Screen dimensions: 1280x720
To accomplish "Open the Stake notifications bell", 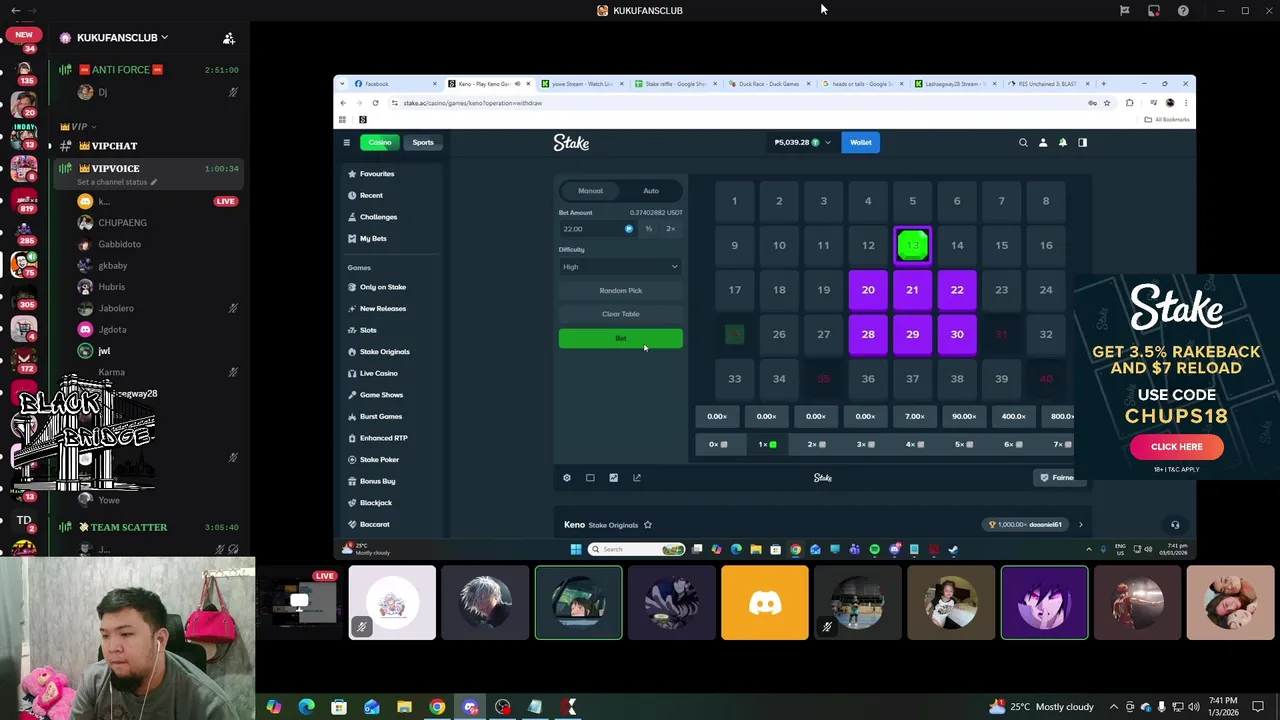I will click(1063, 143).
